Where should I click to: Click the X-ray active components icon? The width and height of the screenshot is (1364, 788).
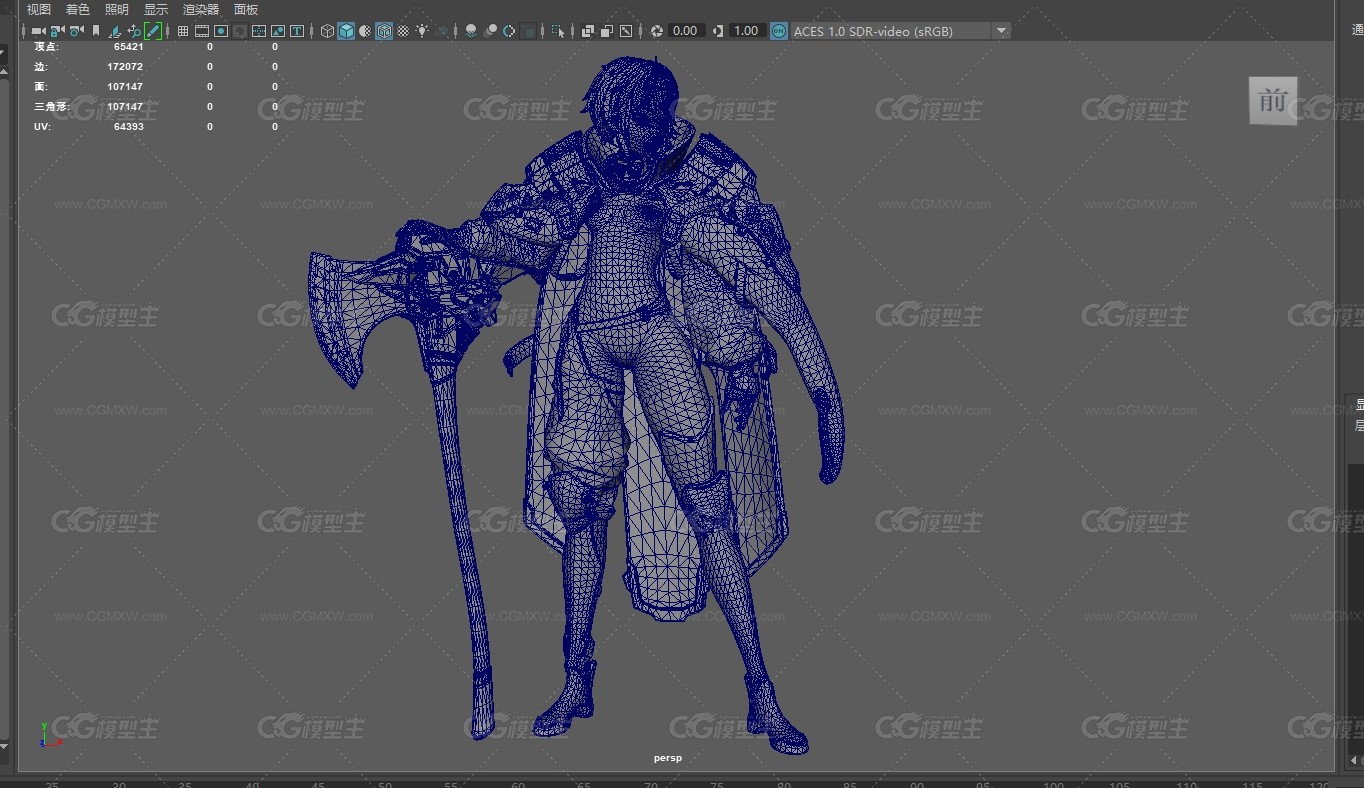coord(607,31)
